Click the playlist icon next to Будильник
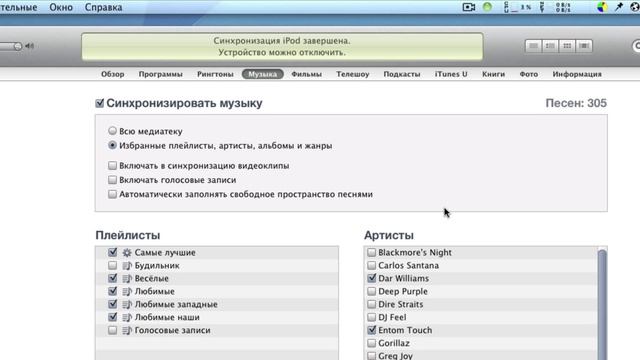This screenshot has height=360, width=640. (x=127, y=266)
